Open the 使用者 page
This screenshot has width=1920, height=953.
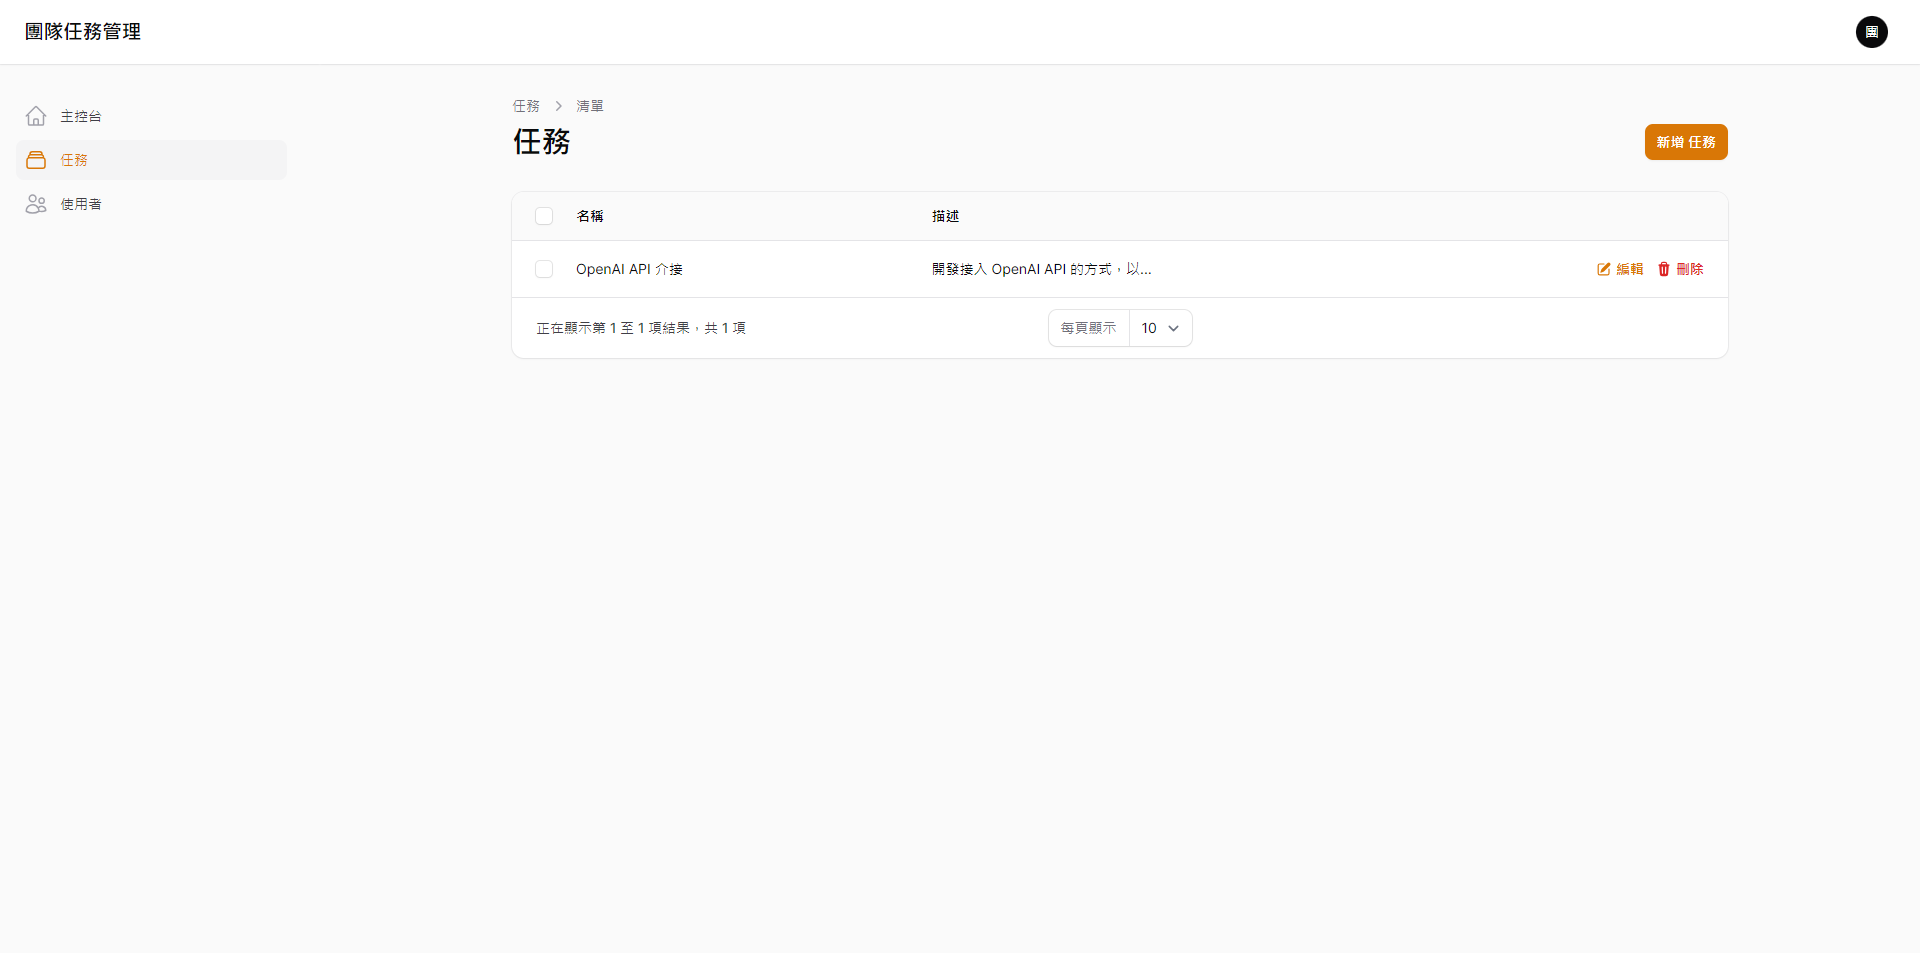[x=151, y=204]
